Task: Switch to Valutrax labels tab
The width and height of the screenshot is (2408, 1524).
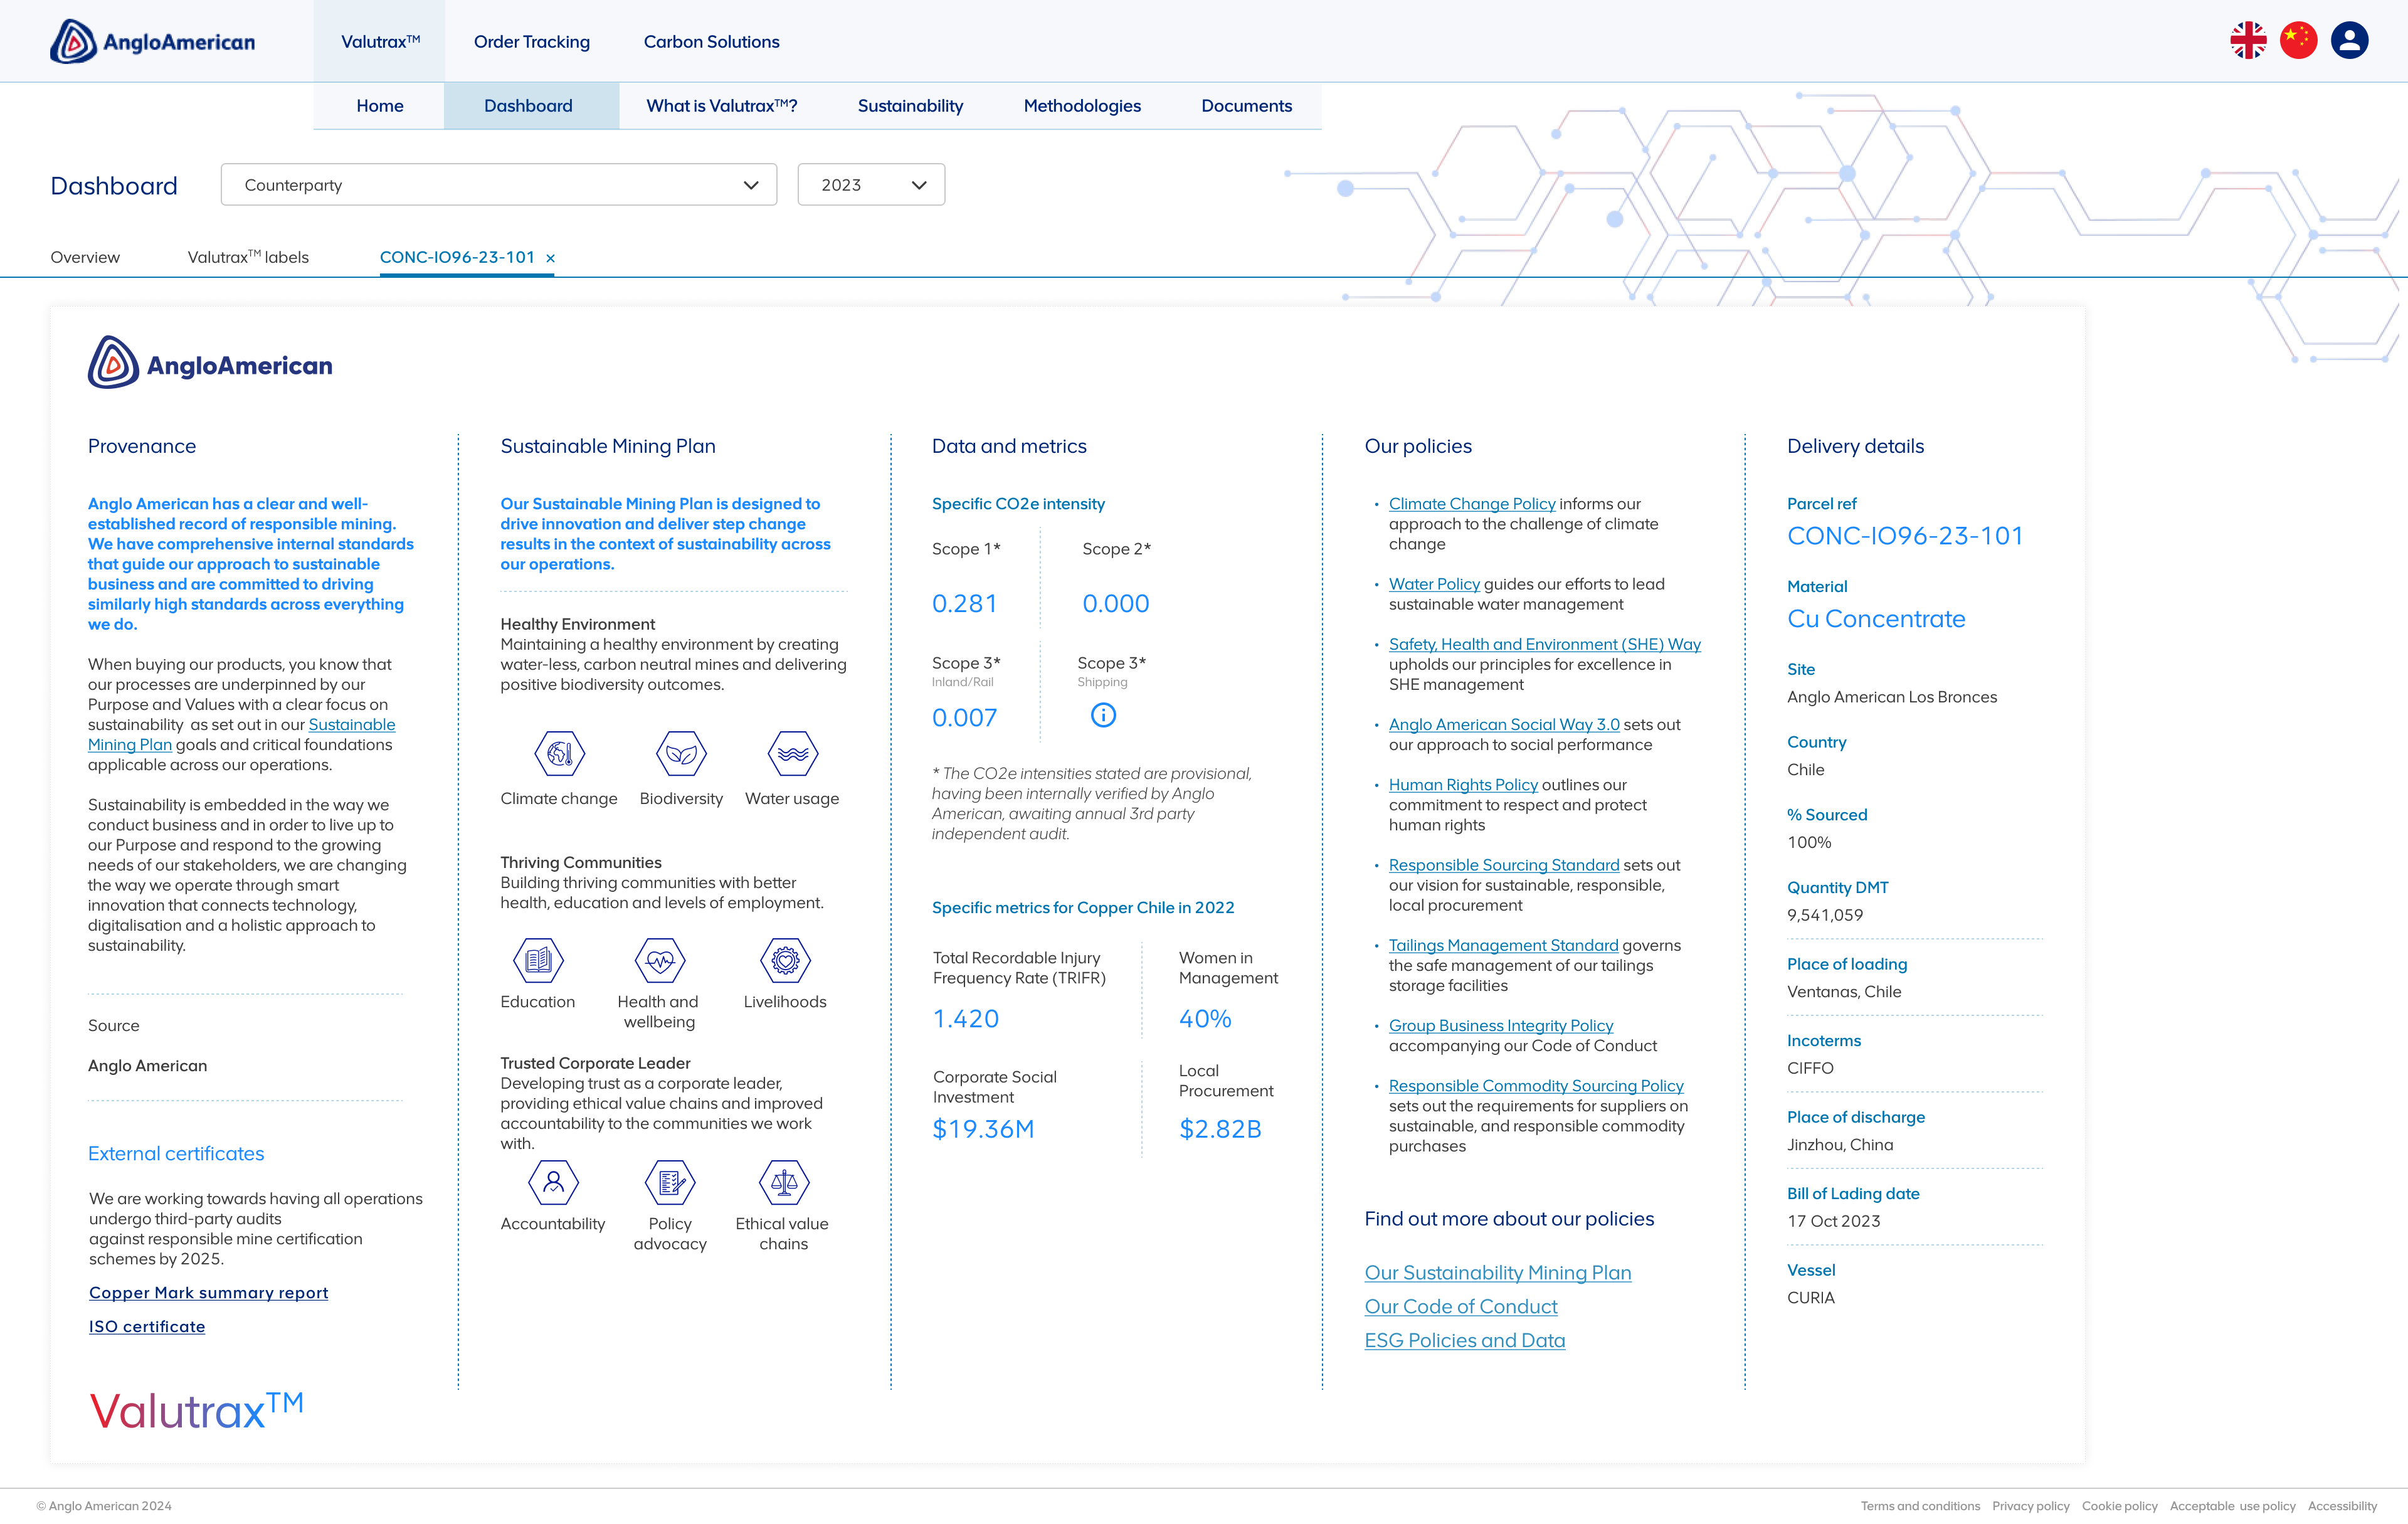Action: pos(248,257)
